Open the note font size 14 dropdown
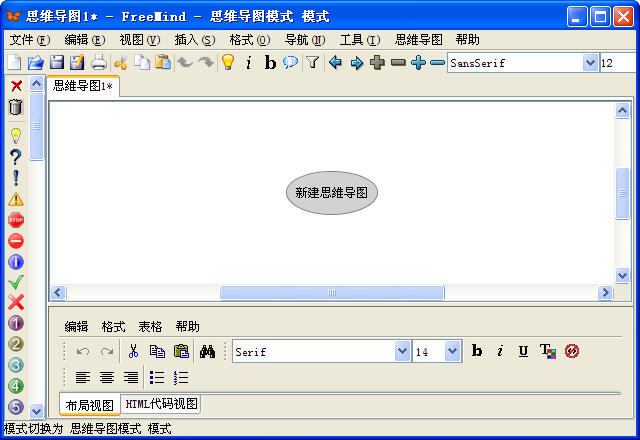Viewport: 640px width, 440px height. coord(452,351)
